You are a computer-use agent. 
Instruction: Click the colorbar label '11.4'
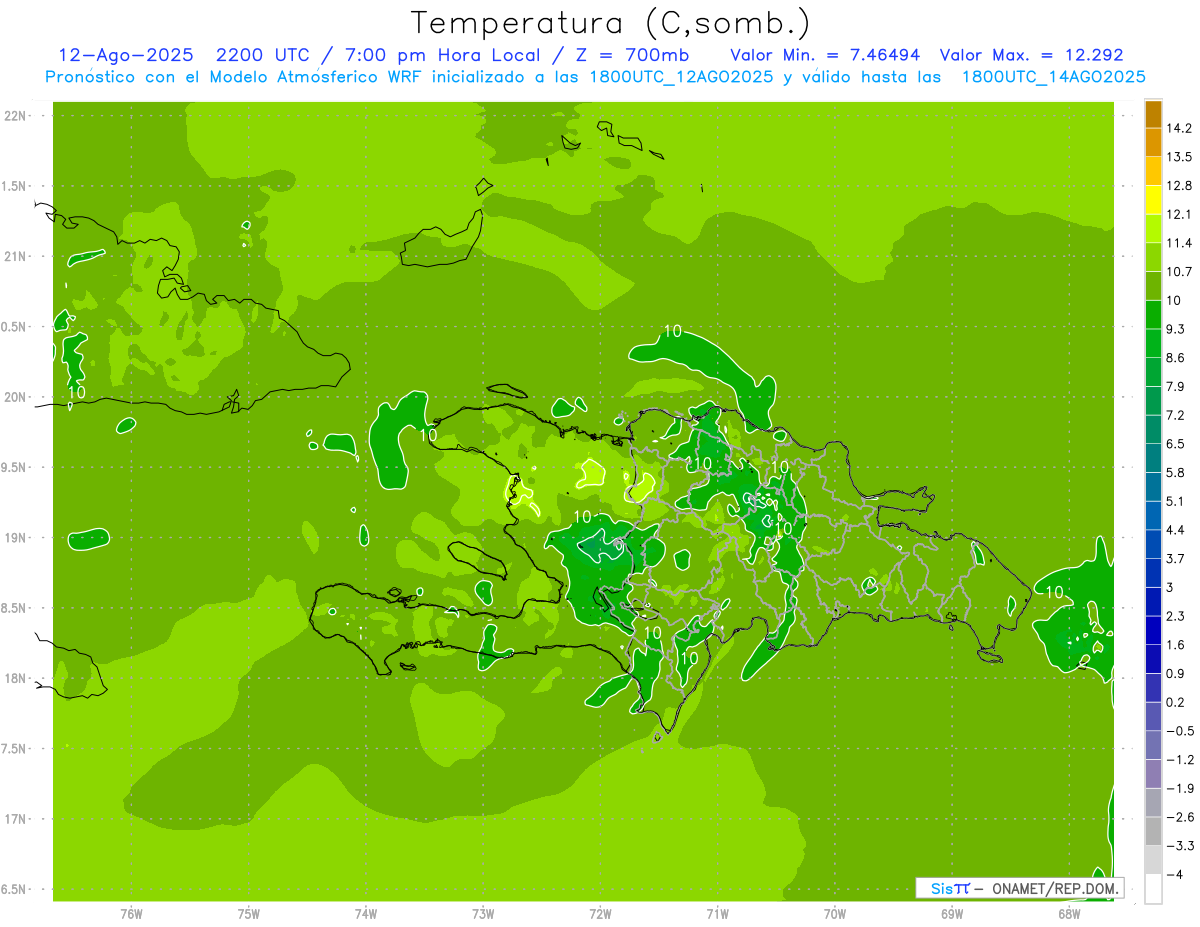pos(1180,243)
